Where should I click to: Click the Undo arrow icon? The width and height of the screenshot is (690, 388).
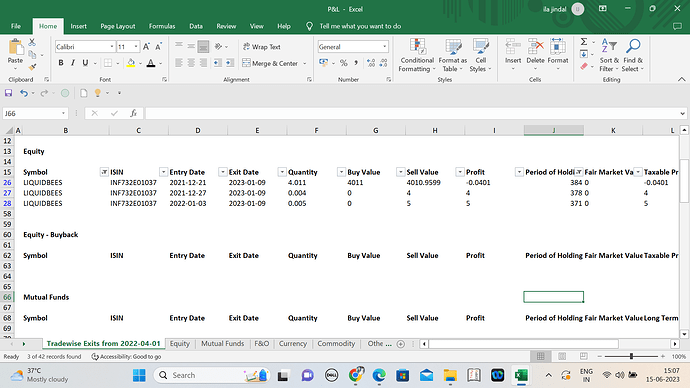(x=24, y=93)
